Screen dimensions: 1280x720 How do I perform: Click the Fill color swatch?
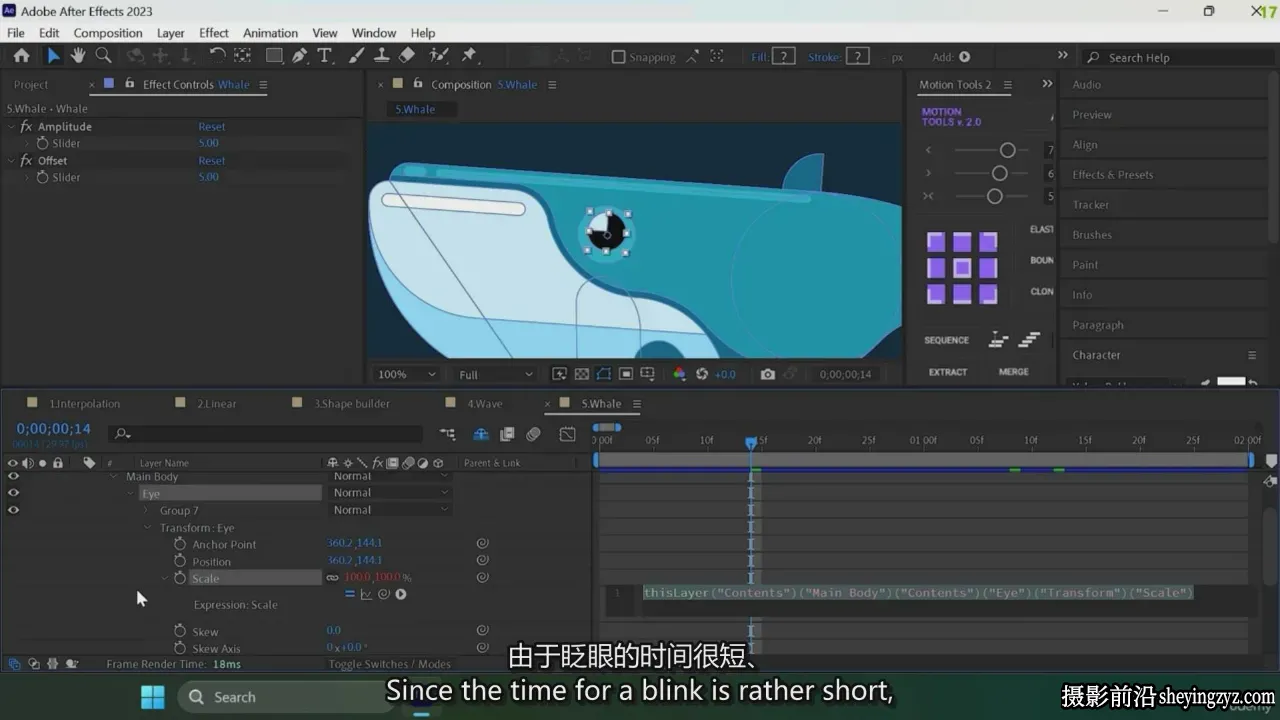pyautogui.click(x=785, y=57)
